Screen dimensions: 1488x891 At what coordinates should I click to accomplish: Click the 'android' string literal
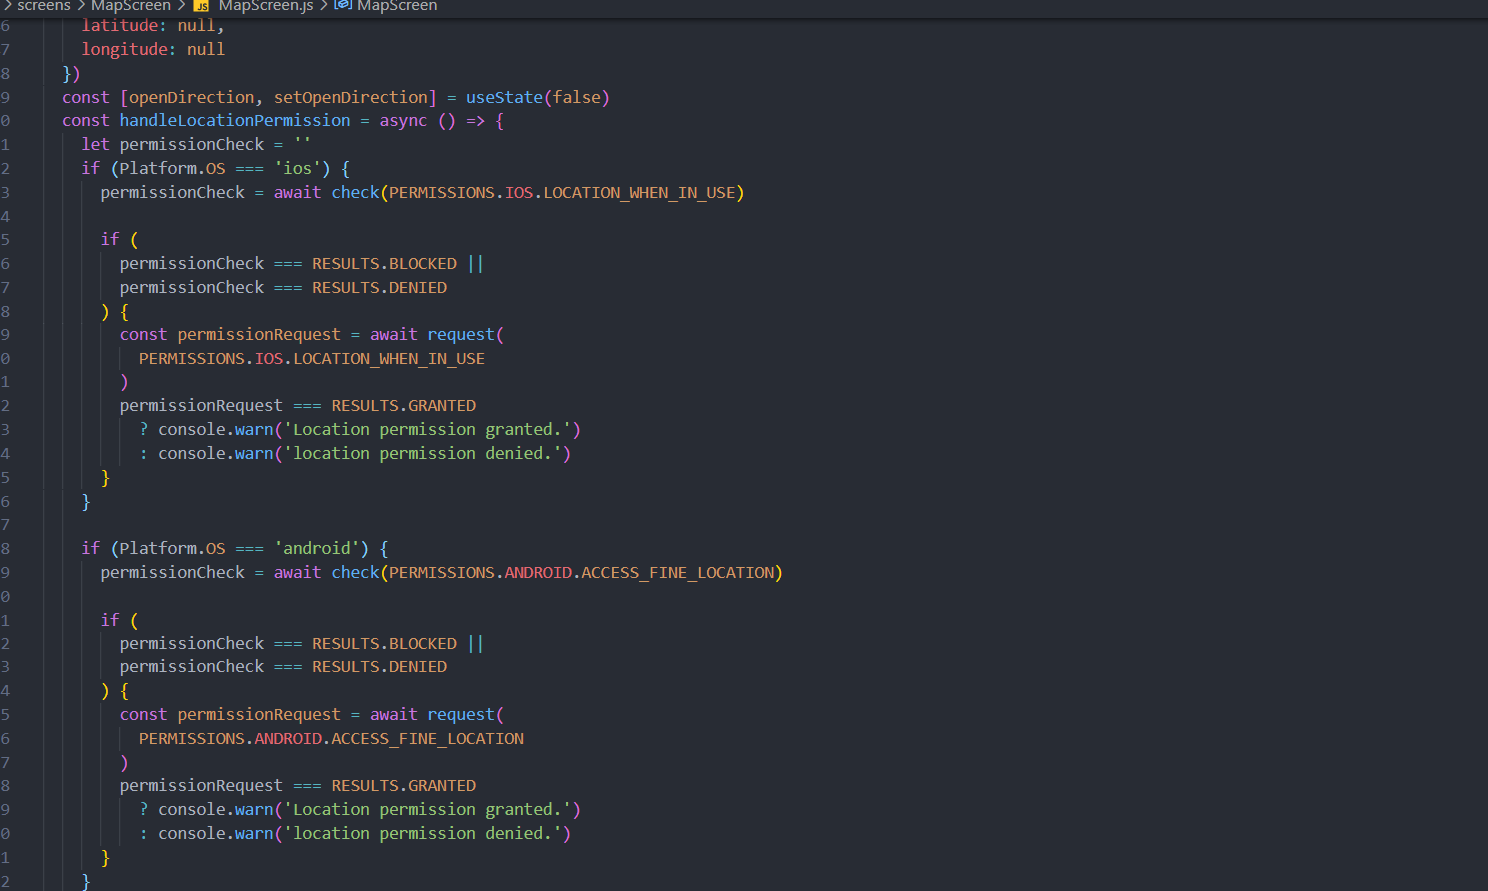[318, 547]
